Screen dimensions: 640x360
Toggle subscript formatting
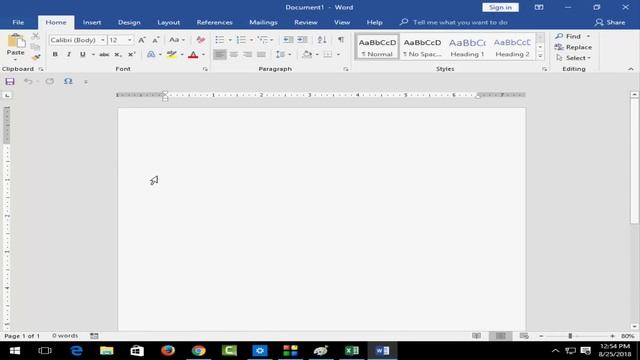point(118,55)
